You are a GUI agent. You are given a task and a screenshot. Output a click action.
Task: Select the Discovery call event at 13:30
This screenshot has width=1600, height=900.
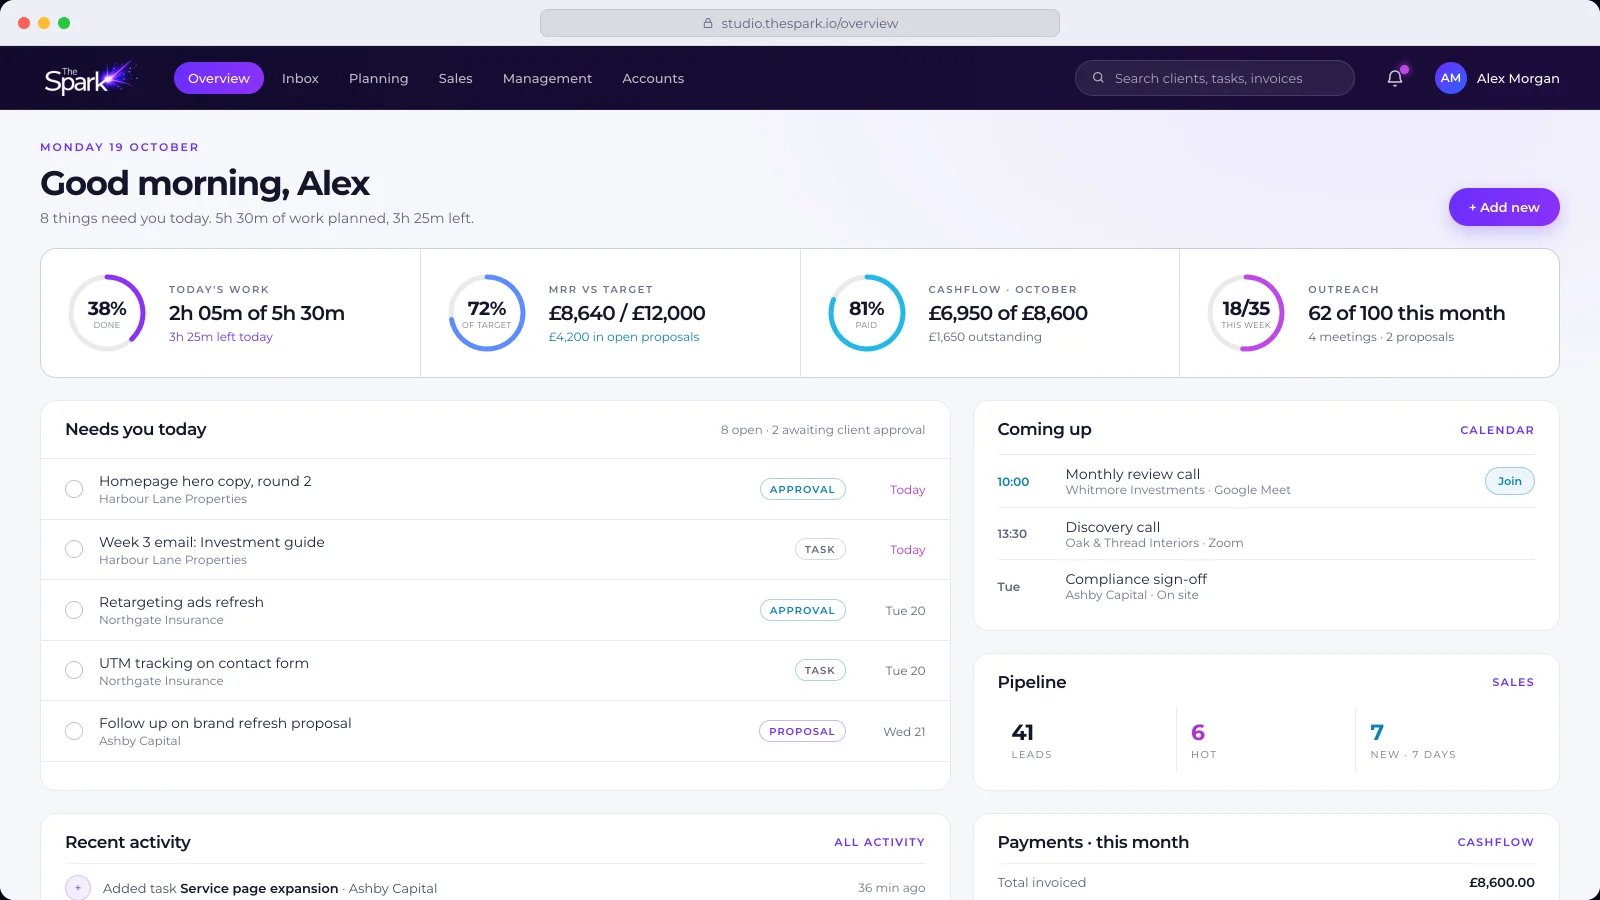pos(1265,534)
